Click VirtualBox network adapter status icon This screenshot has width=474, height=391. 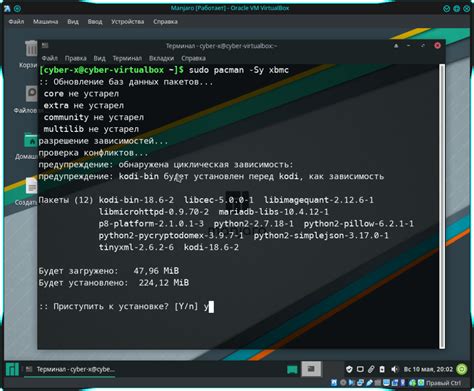(x=360, y=383)
